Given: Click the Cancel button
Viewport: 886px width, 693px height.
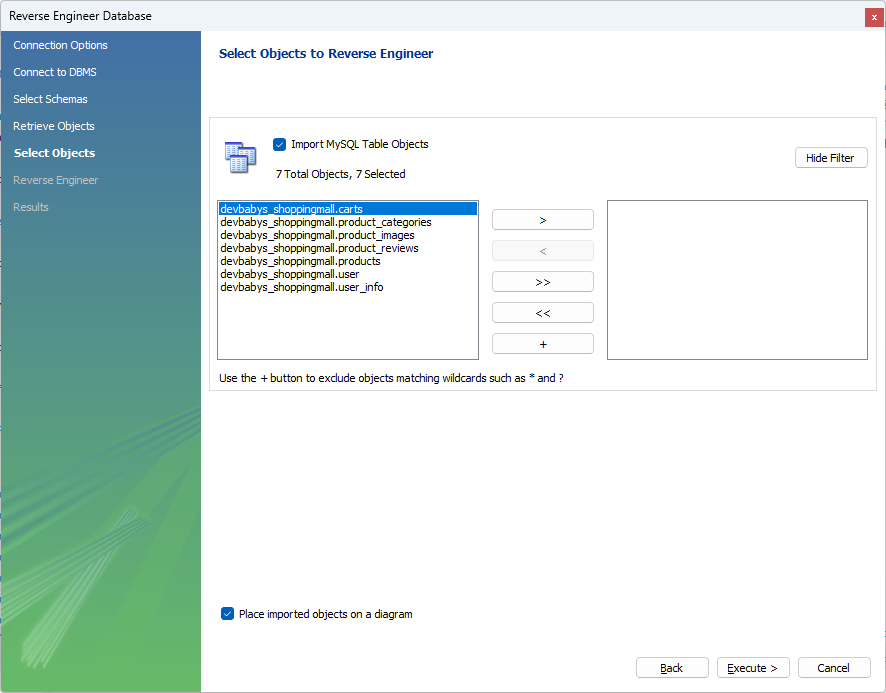Looking at the screenshot, I should (834, 668).
